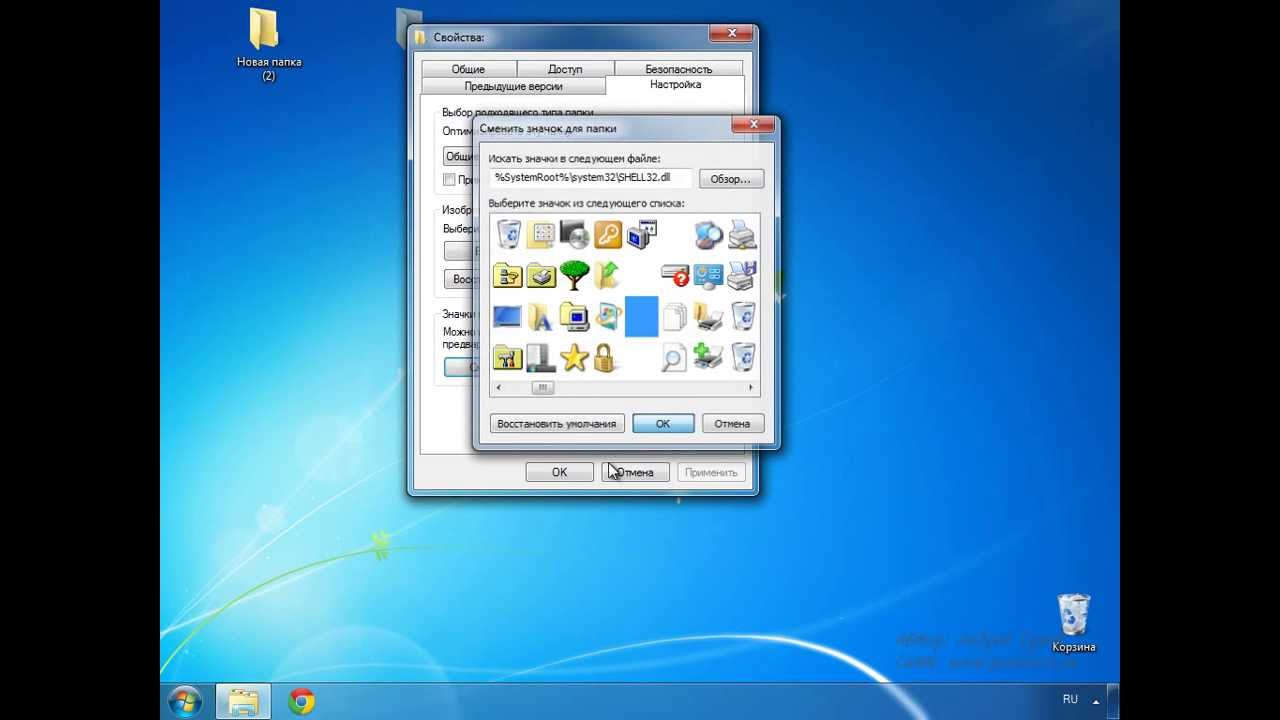Open the Доступ tab in Свойства
Image resolution: width=1280 pixels, height=720 pixels.
(565, 69)
